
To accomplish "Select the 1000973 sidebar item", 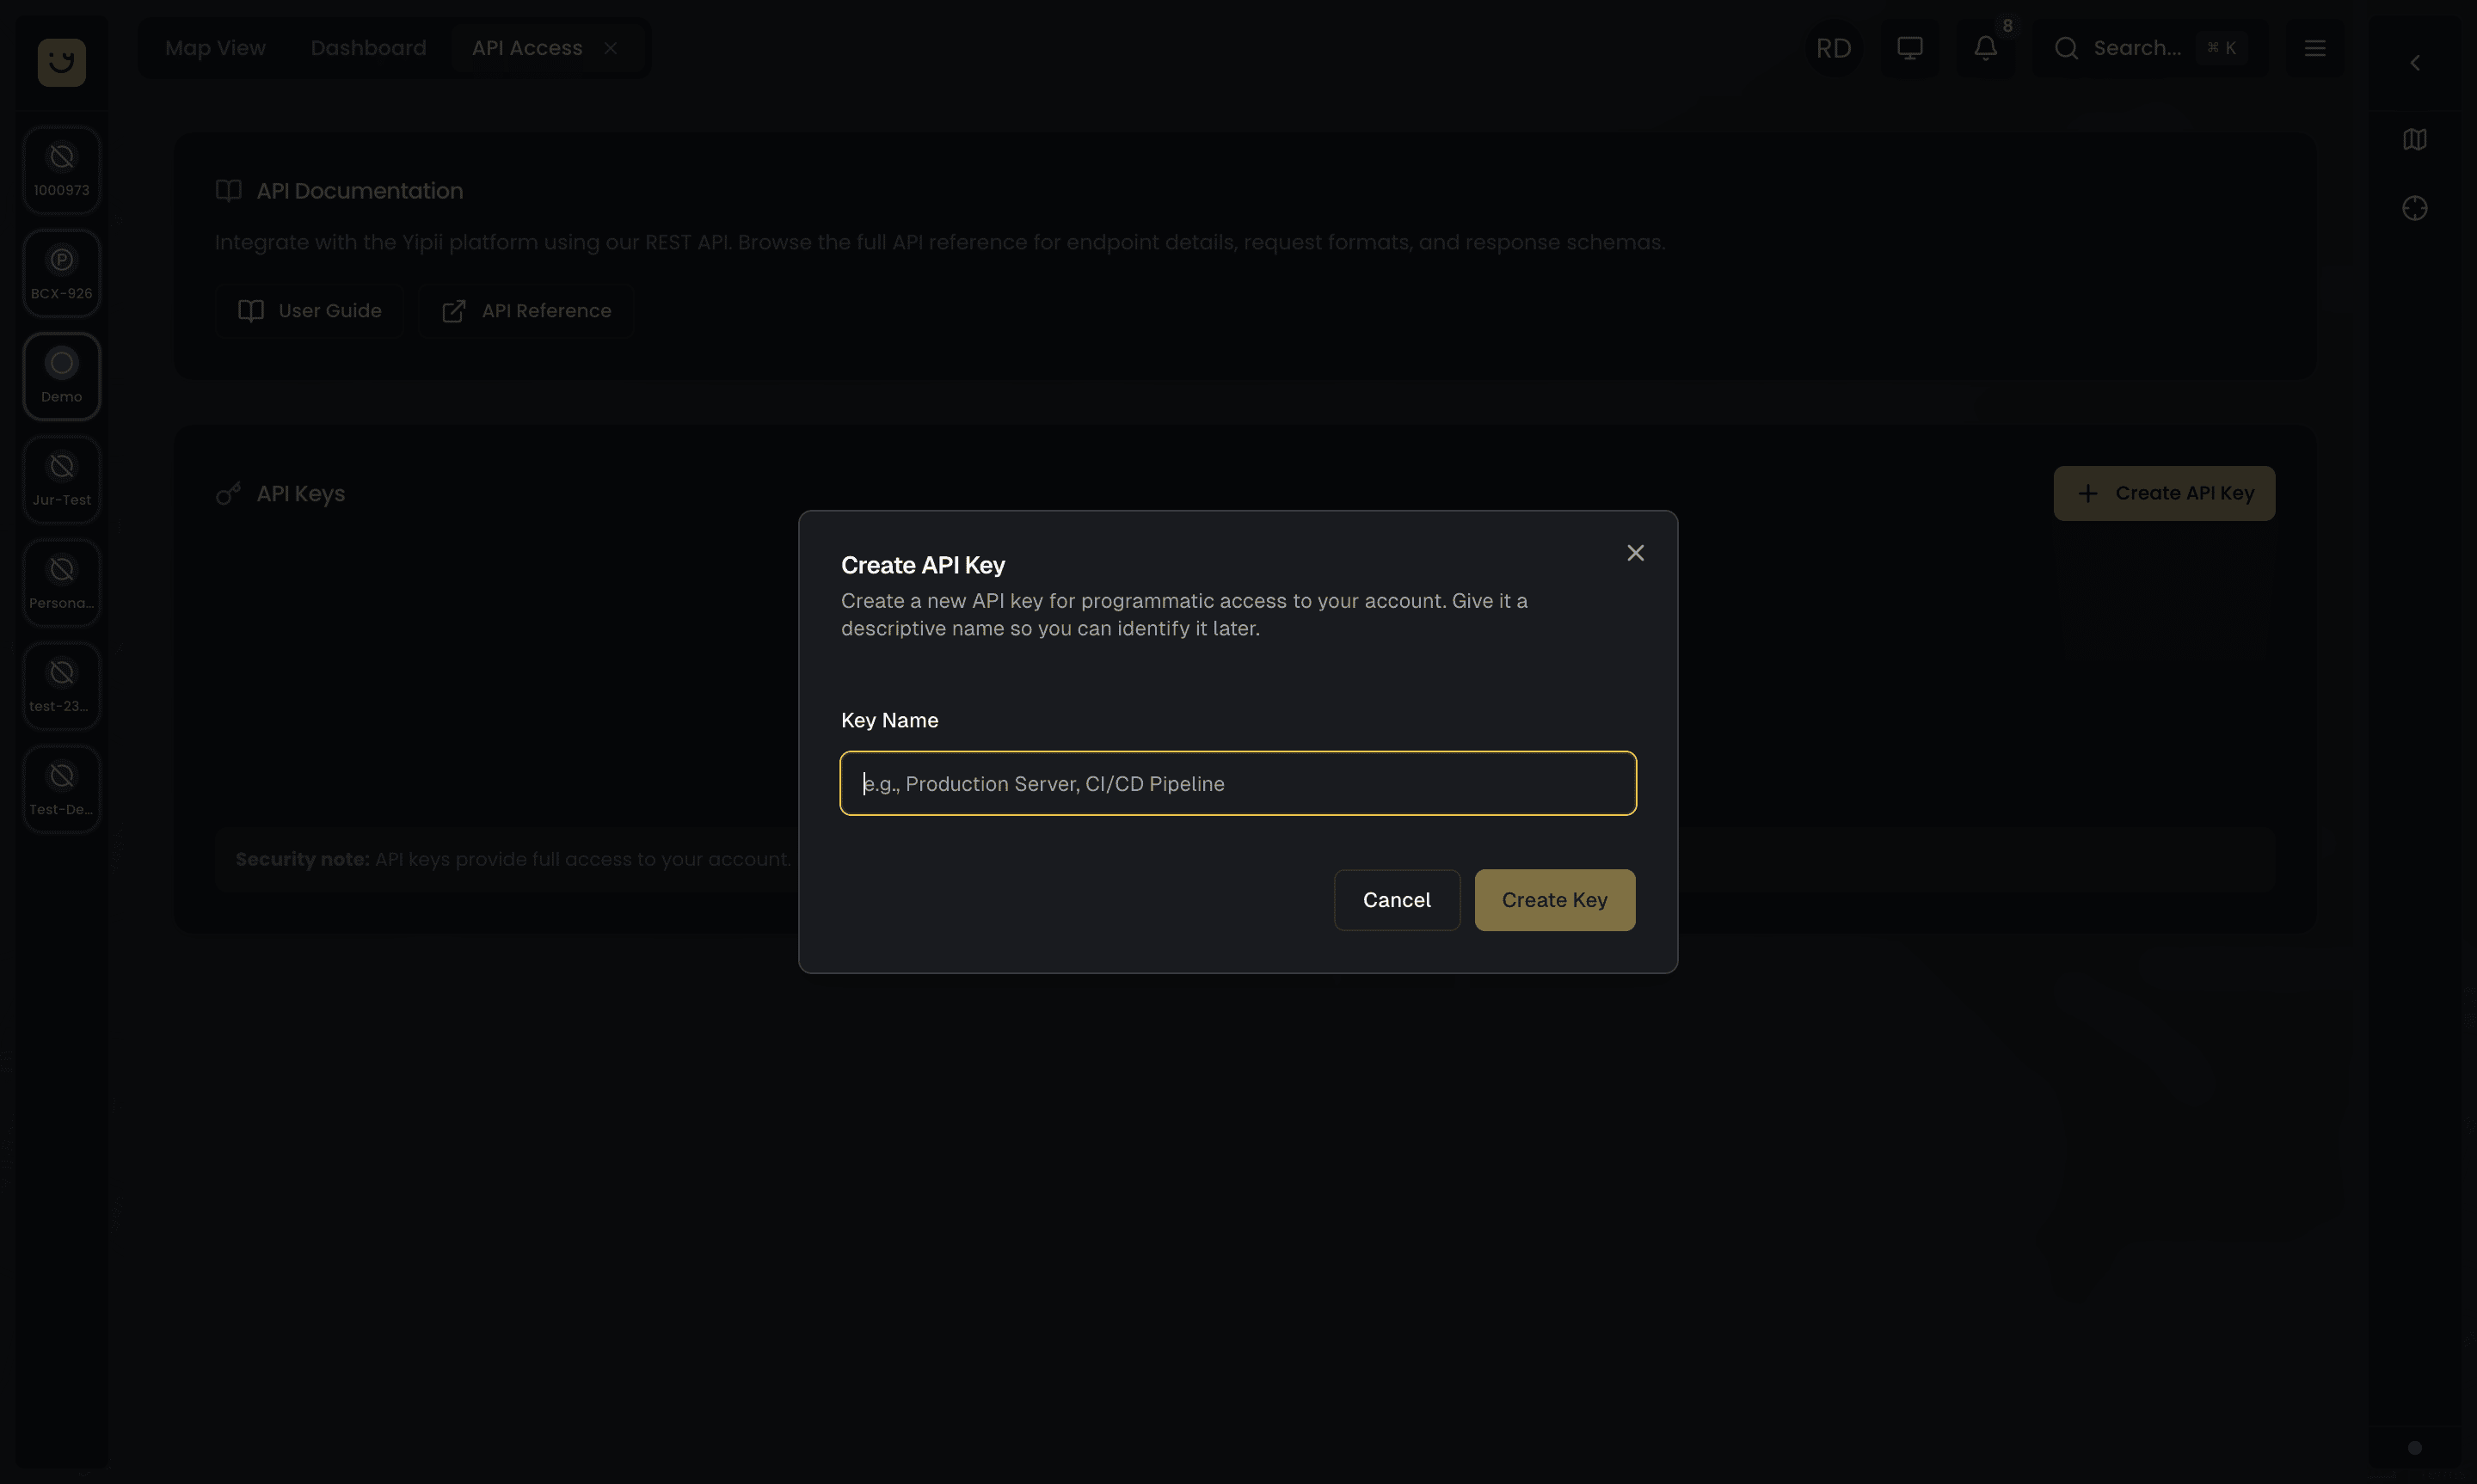I will [x=62, y=170].
